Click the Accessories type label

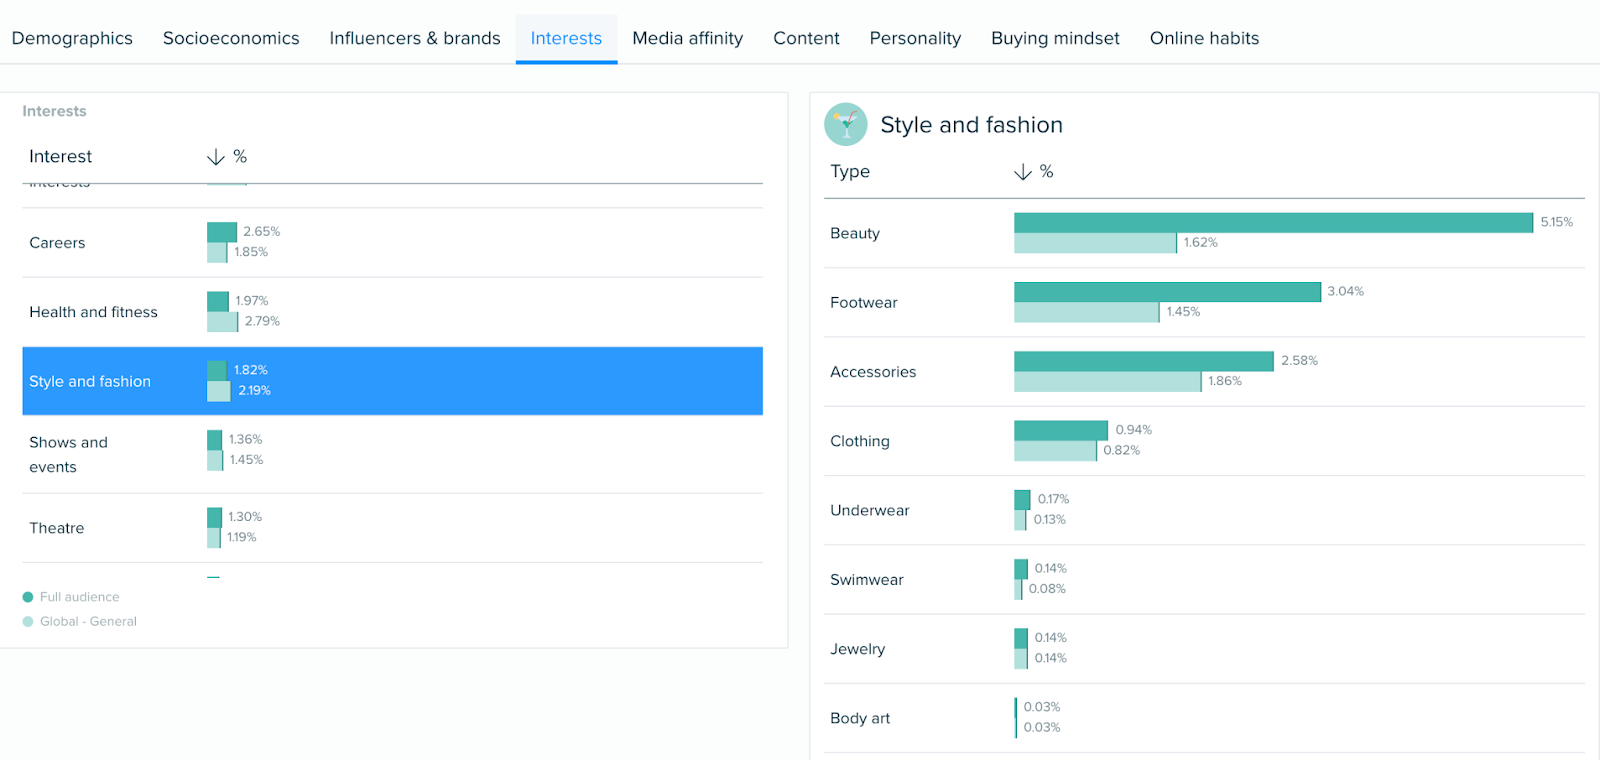click(873, 372)
